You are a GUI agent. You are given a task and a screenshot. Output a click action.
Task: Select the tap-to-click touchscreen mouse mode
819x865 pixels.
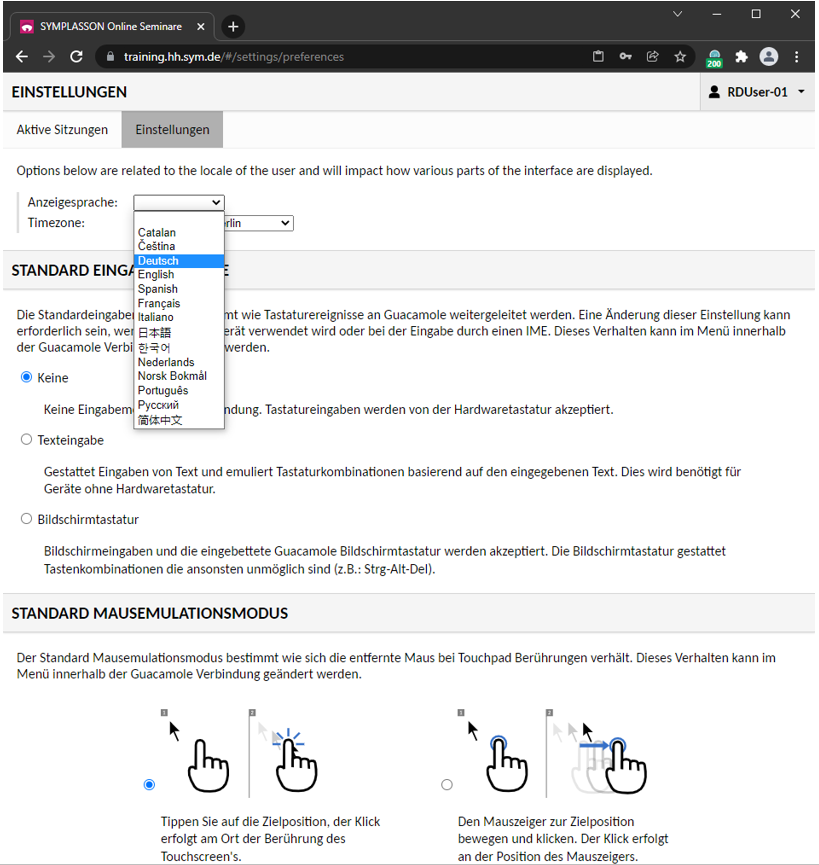coord(149,784)
